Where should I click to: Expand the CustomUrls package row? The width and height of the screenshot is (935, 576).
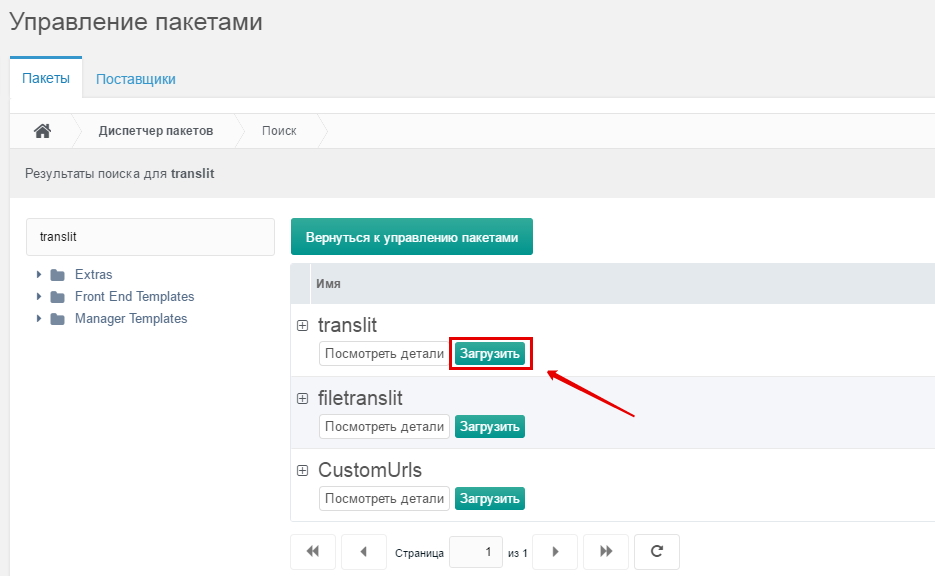(302, 470)
